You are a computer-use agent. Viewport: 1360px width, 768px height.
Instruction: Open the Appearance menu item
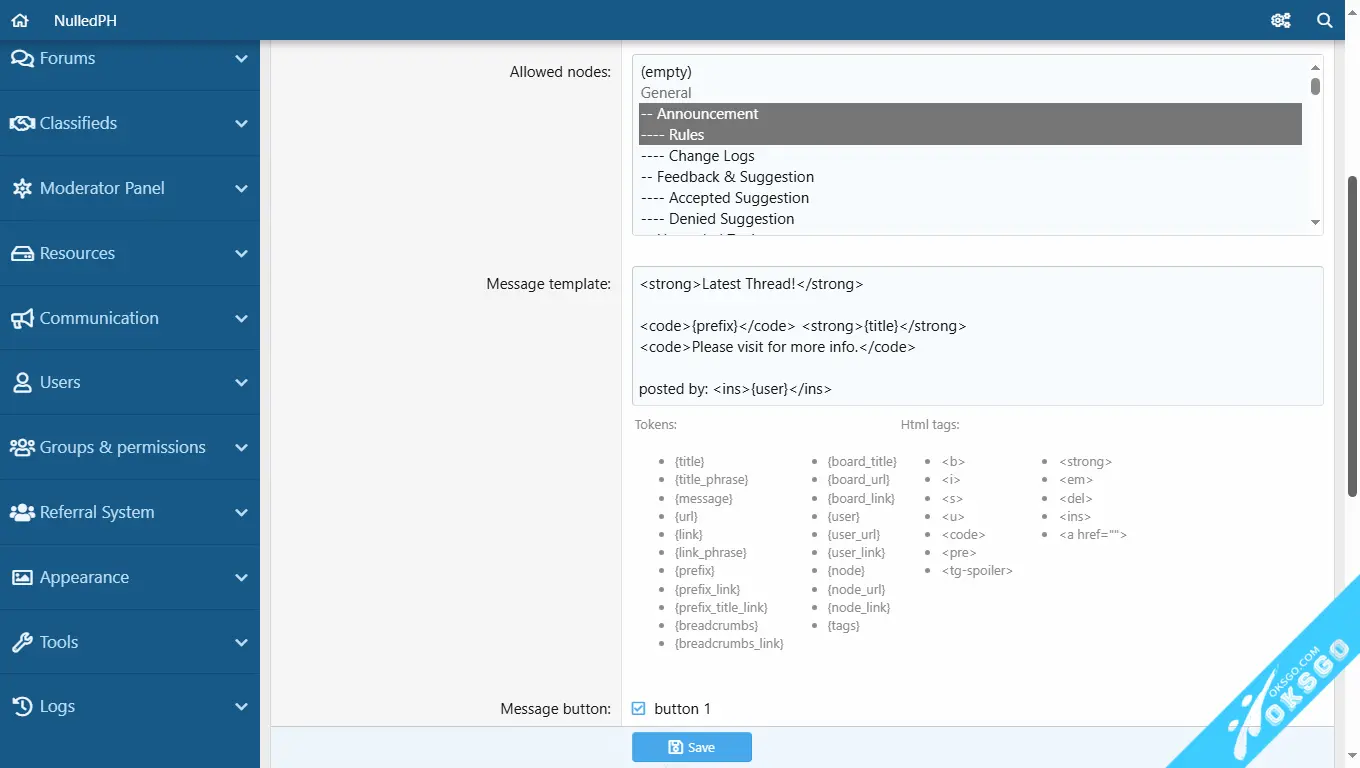pyautogui.click(x=84, y=577)
